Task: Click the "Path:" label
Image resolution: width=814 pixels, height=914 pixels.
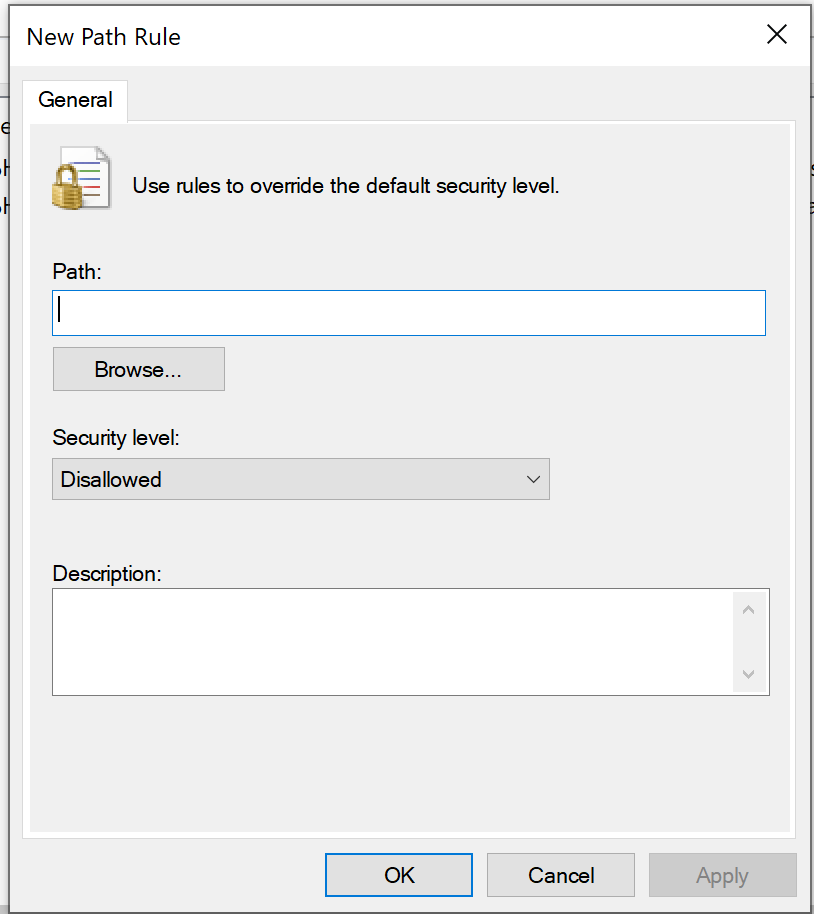Action: pos(77,271)
